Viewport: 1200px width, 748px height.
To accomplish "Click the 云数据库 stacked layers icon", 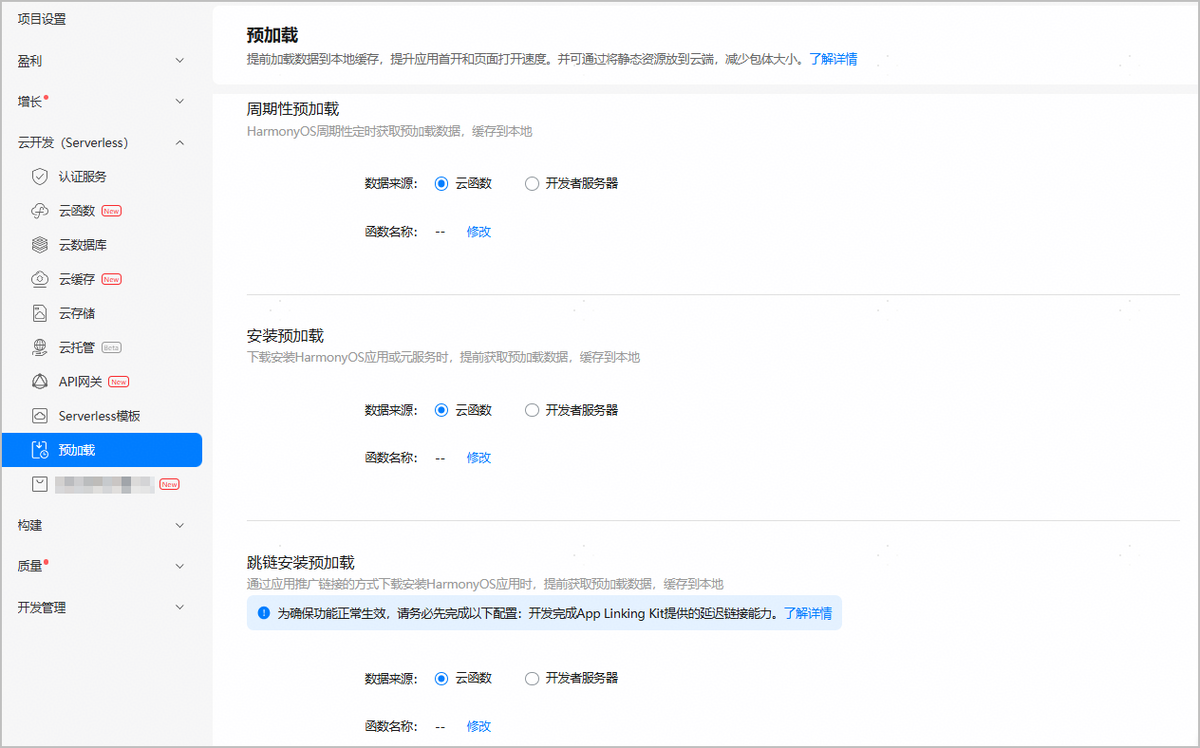I will pos(40,245).
